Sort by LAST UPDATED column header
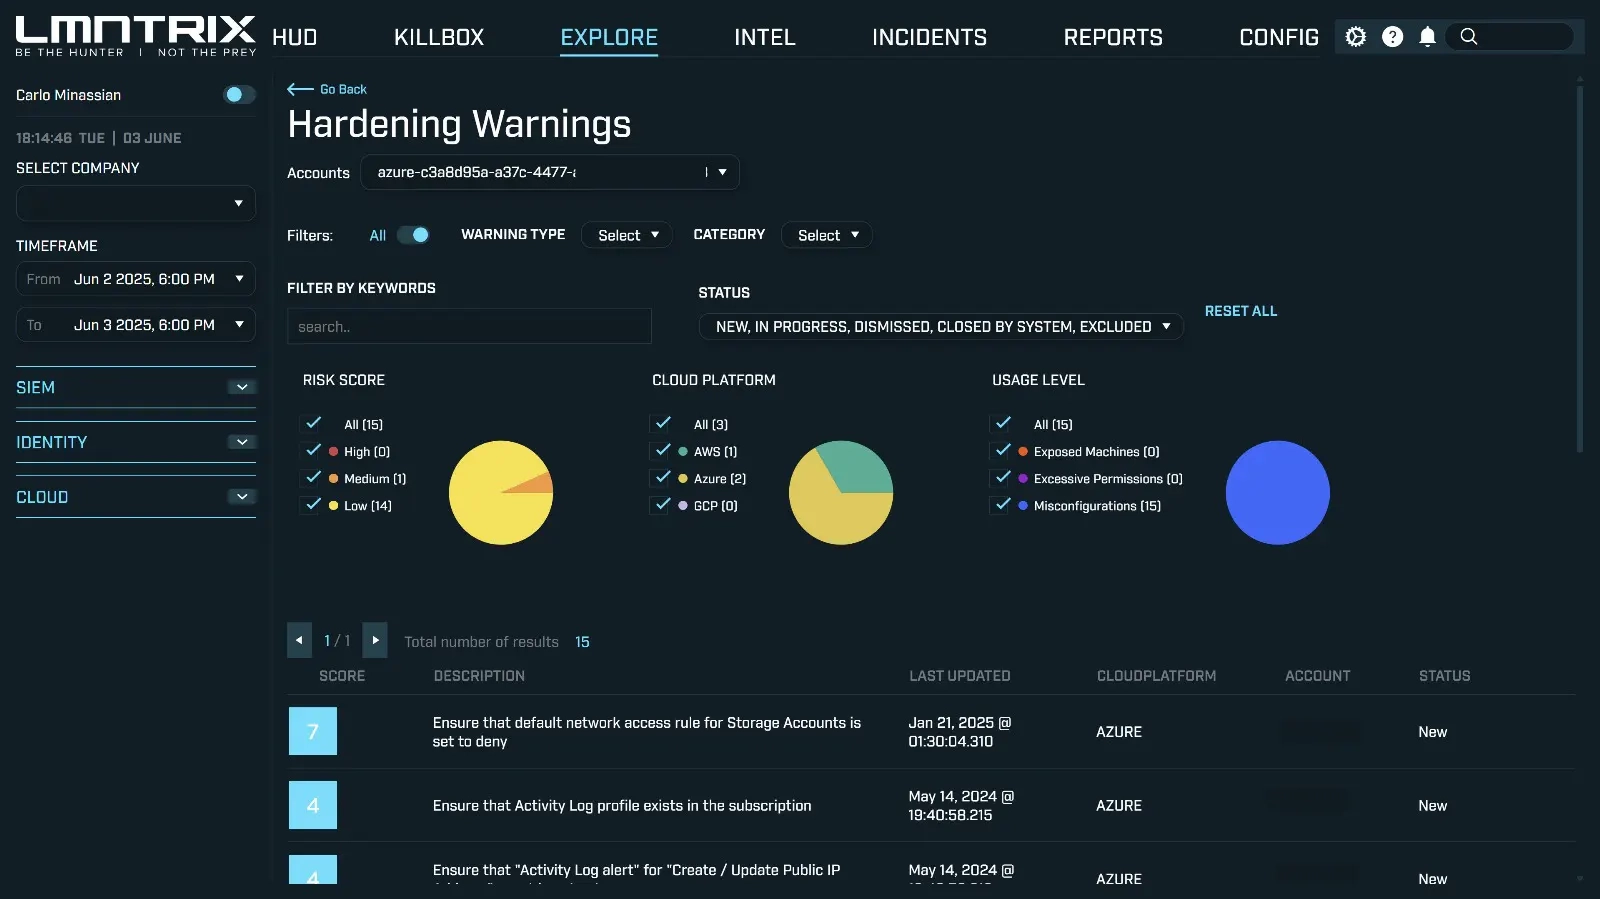 960,676
